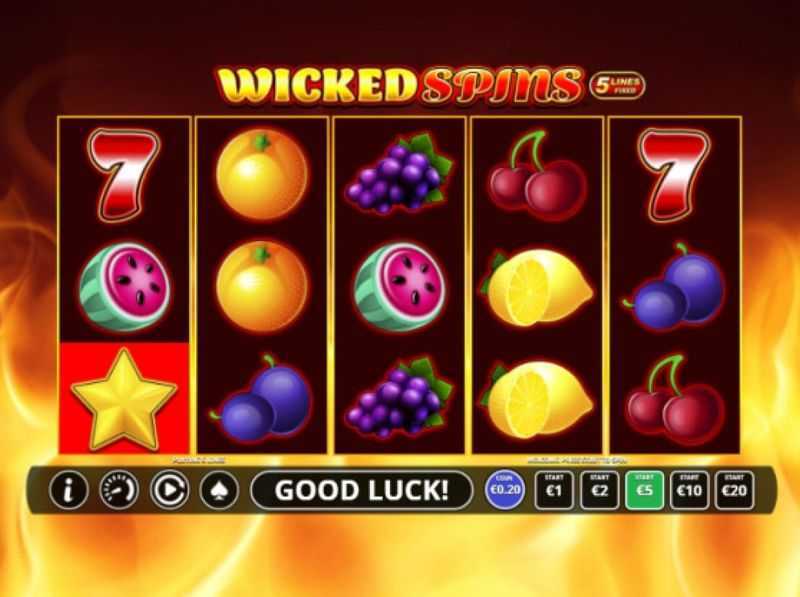The width and height of the screenshot is (800, 597).
Task: Open the gamble spade icon
Action: [x=219, y=490]
